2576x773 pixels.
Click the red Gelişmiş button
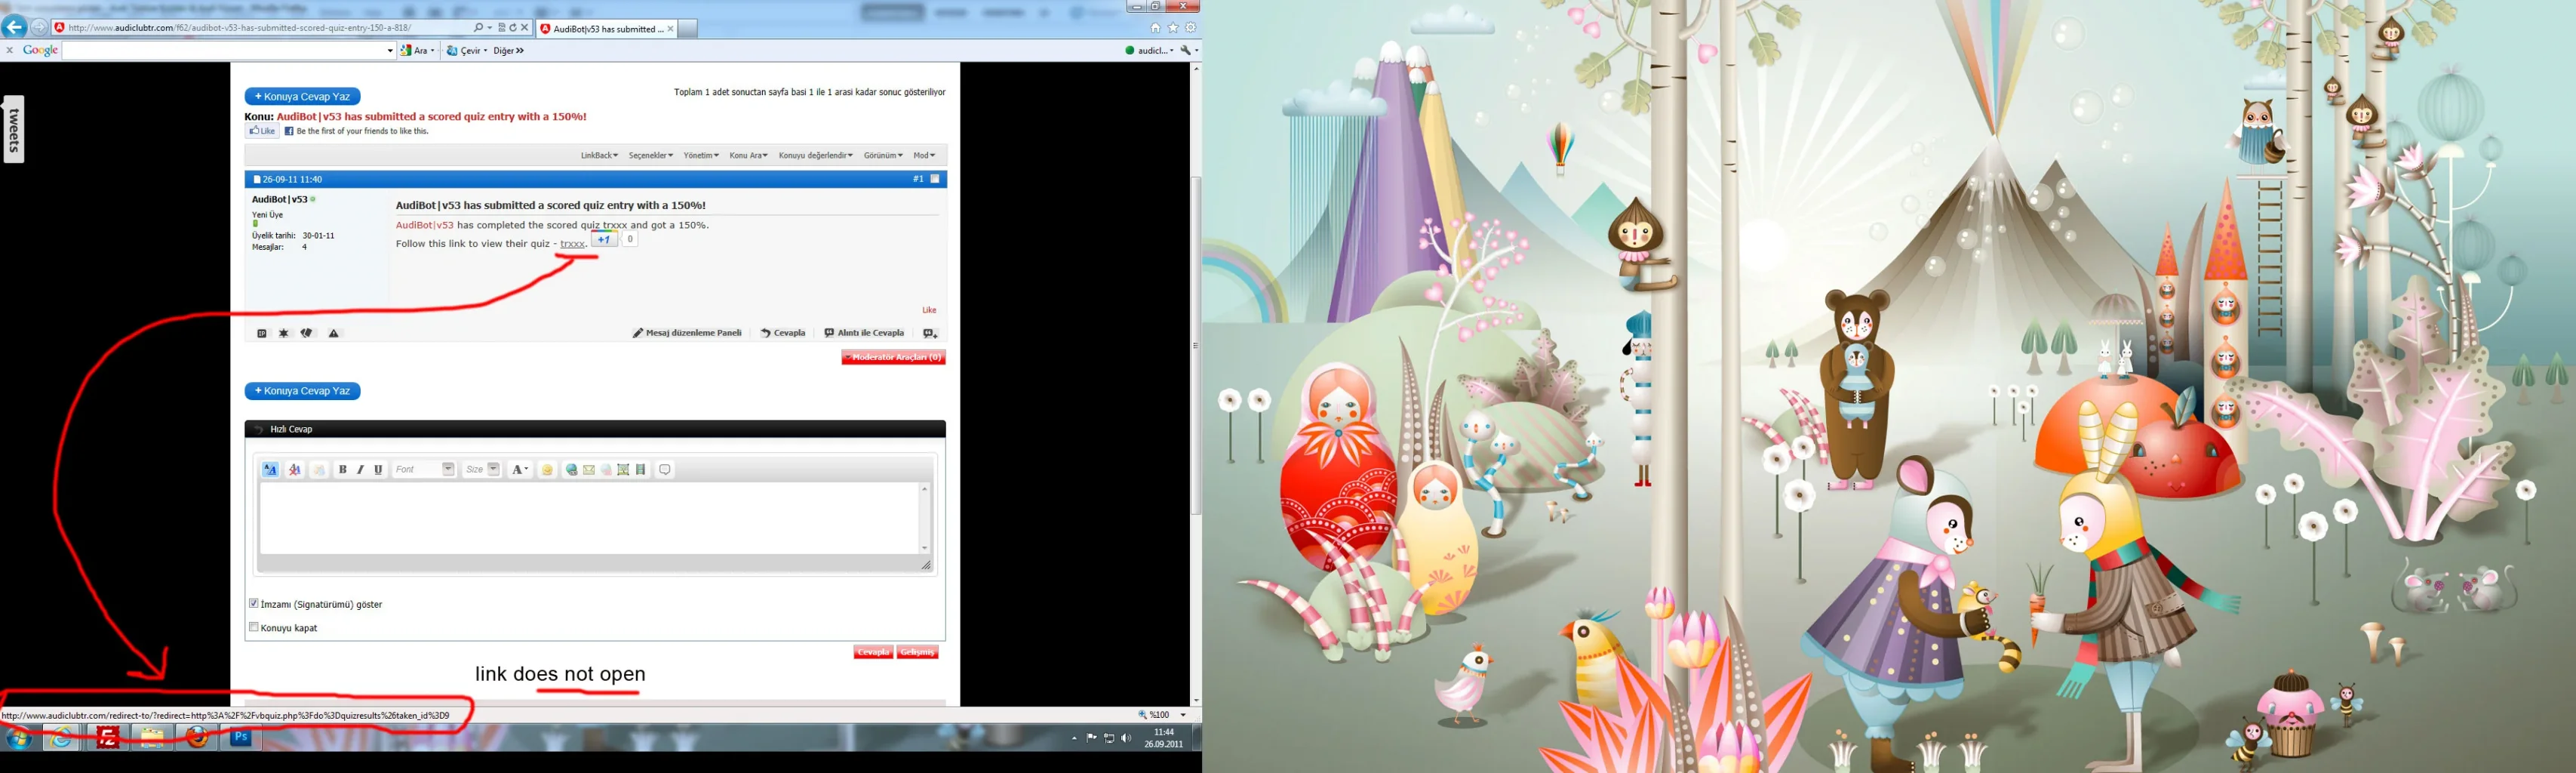point(917,652)
